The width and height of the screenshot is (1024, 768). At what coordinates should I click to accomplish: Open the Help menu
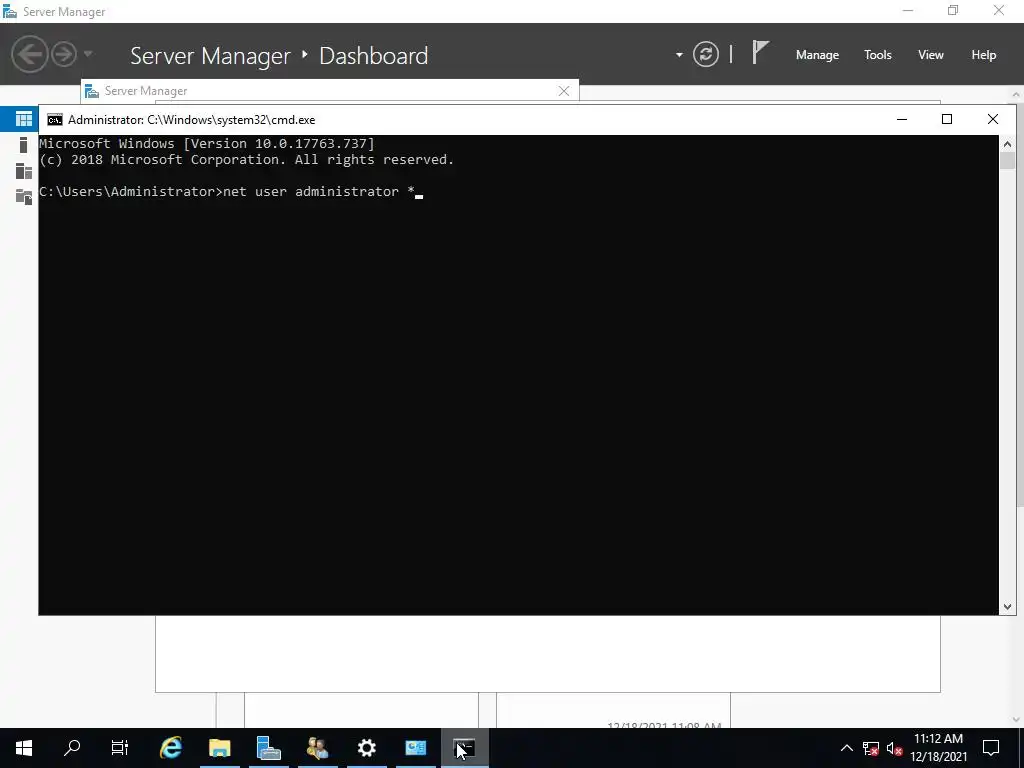[984, 55]
